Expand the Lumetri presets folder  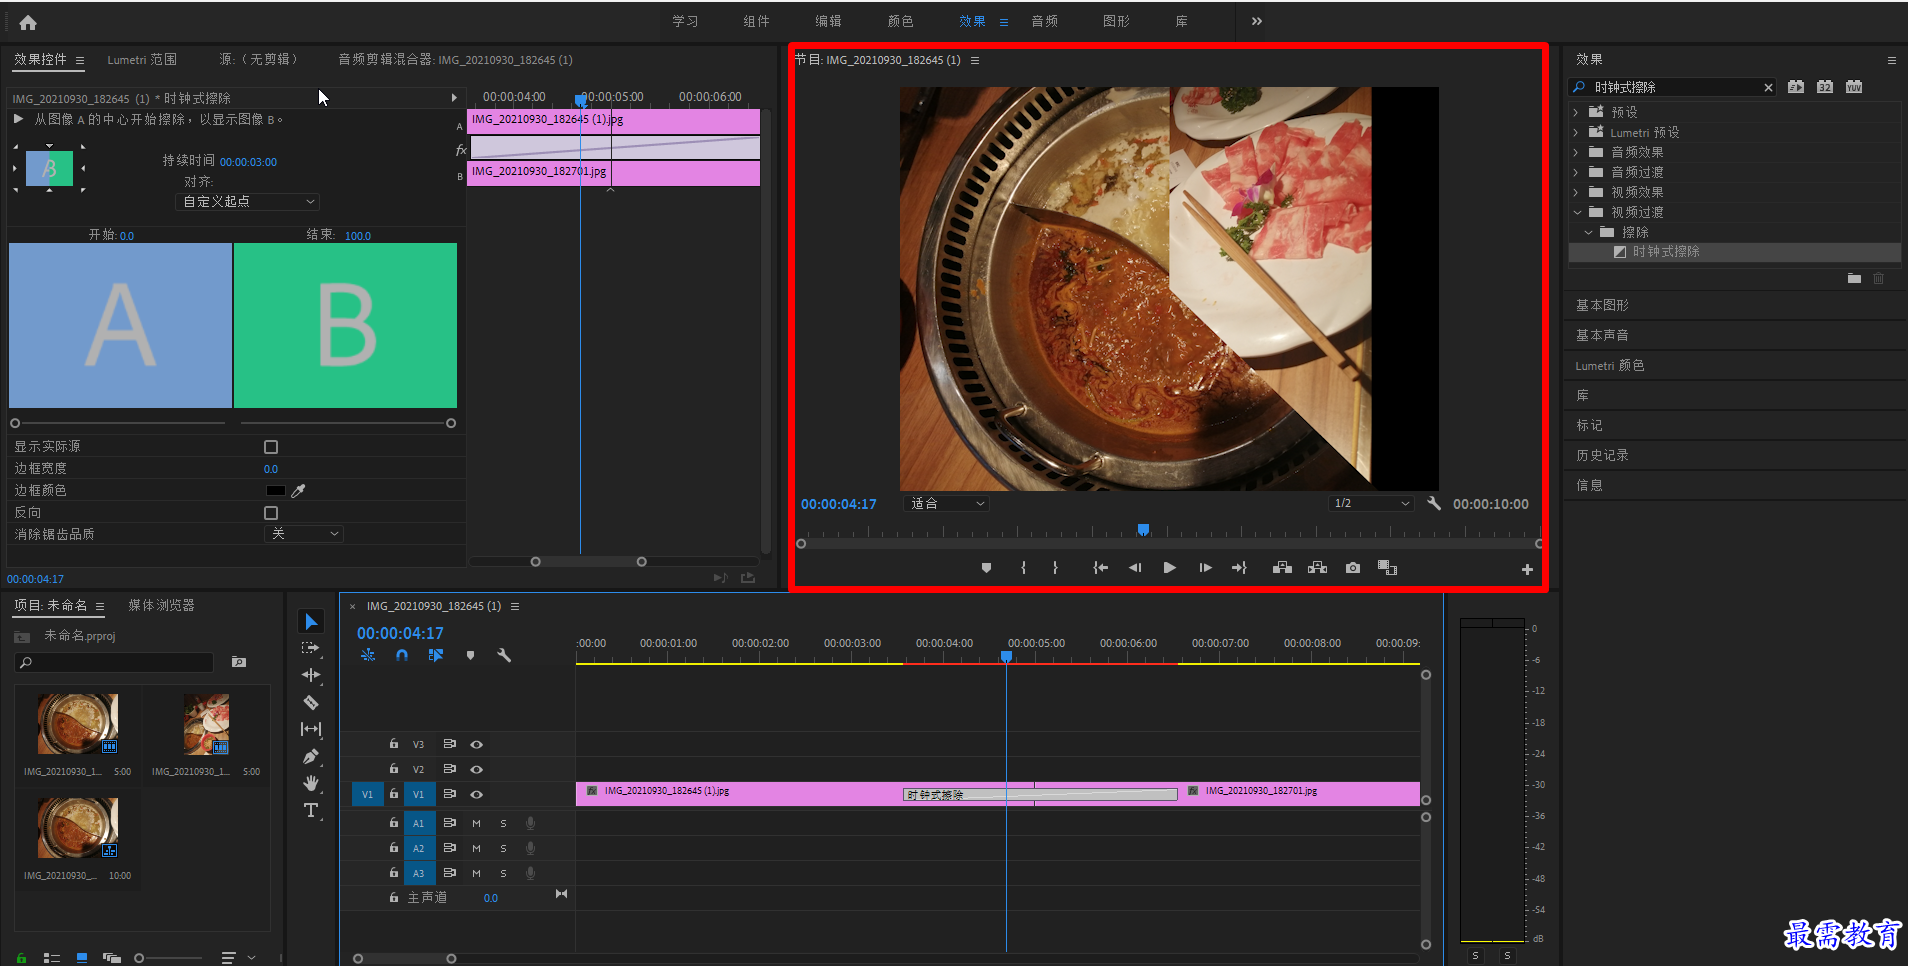click(1576, 132)
